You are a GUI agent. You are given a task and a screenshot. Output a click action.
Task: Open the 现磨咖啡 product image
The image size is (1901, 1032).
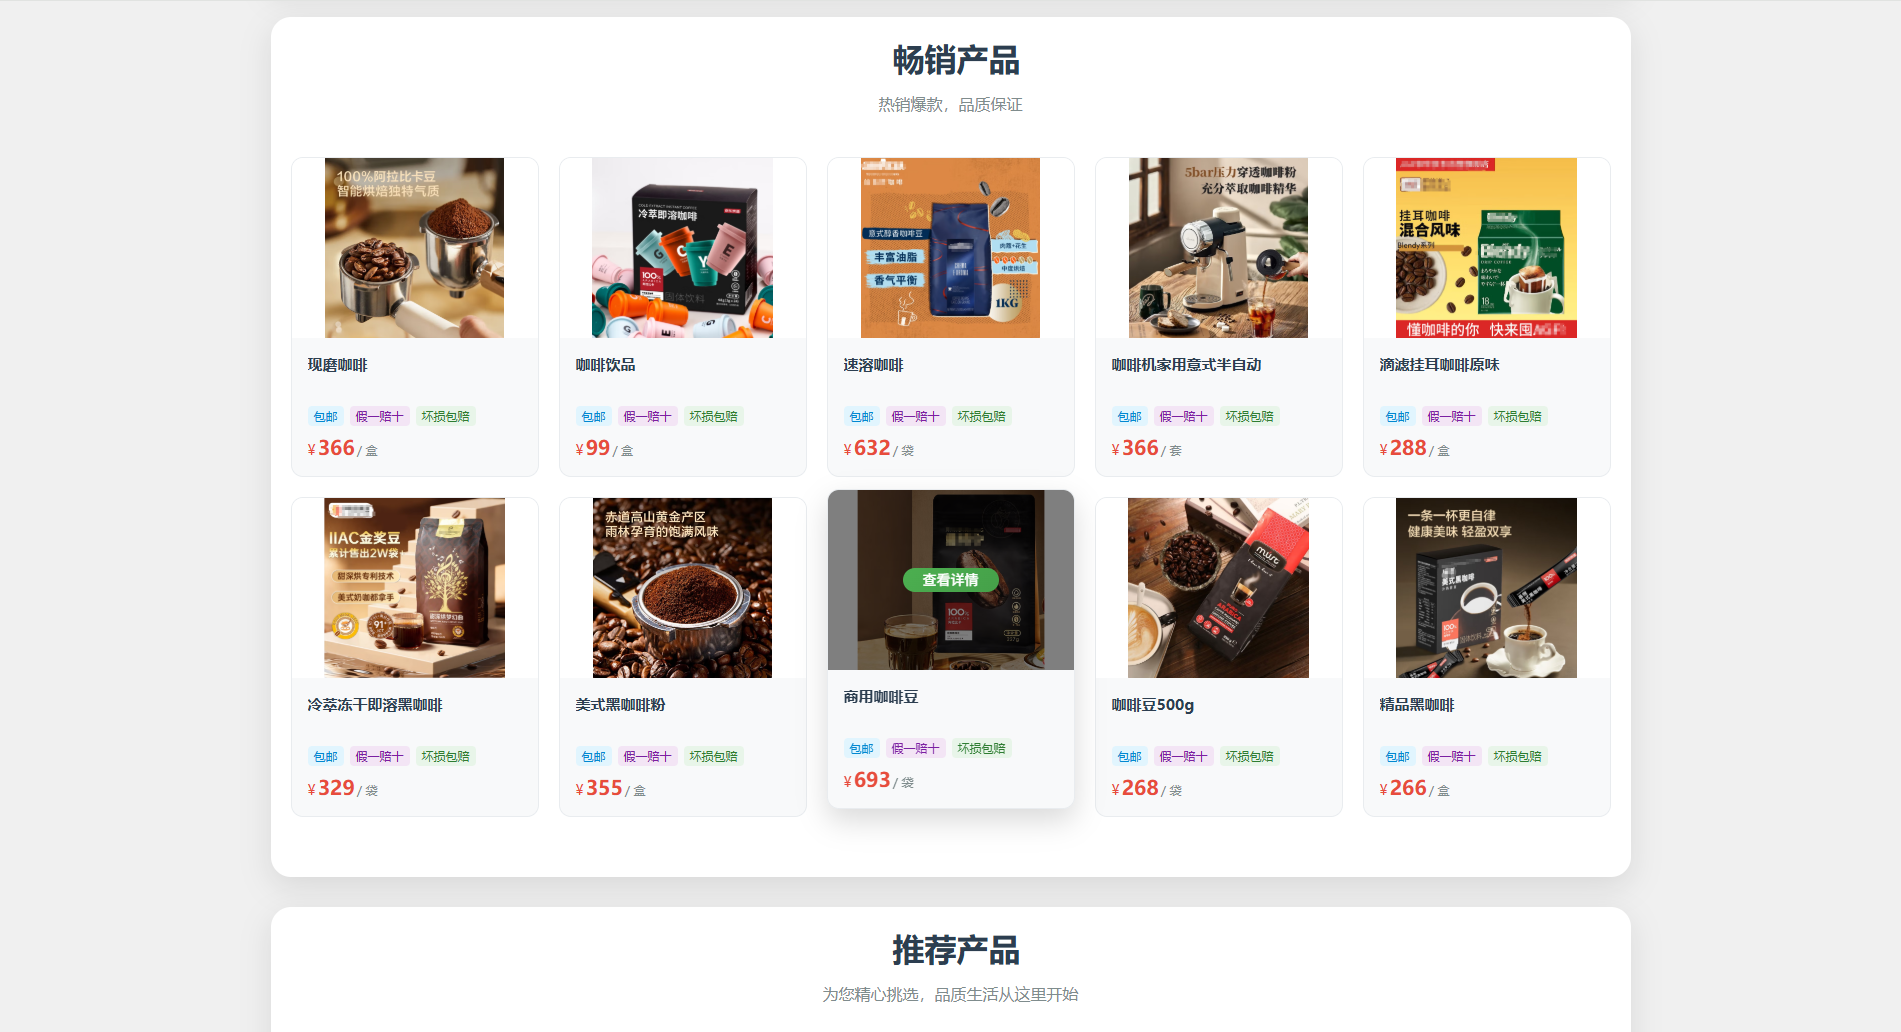(x=414, y=248)
